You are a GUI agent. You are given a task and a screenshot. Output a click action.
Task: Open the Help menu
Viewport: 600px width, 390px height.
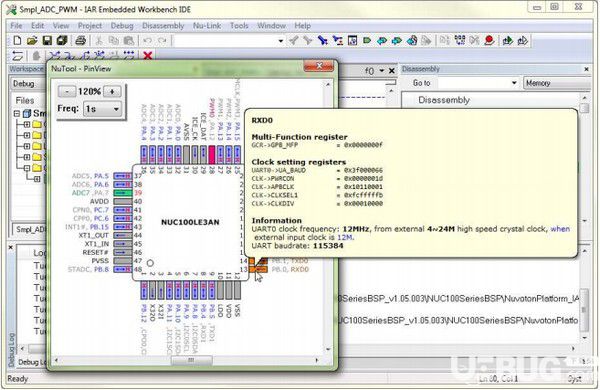click(x=302, y=26)
